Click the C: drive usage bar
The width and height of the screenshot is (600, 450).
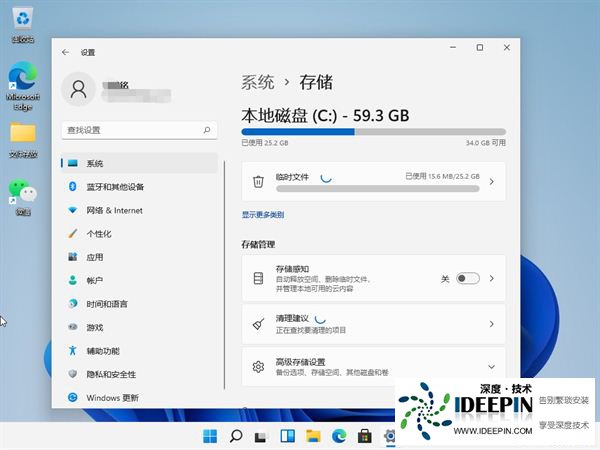click(x=373, y=132)
